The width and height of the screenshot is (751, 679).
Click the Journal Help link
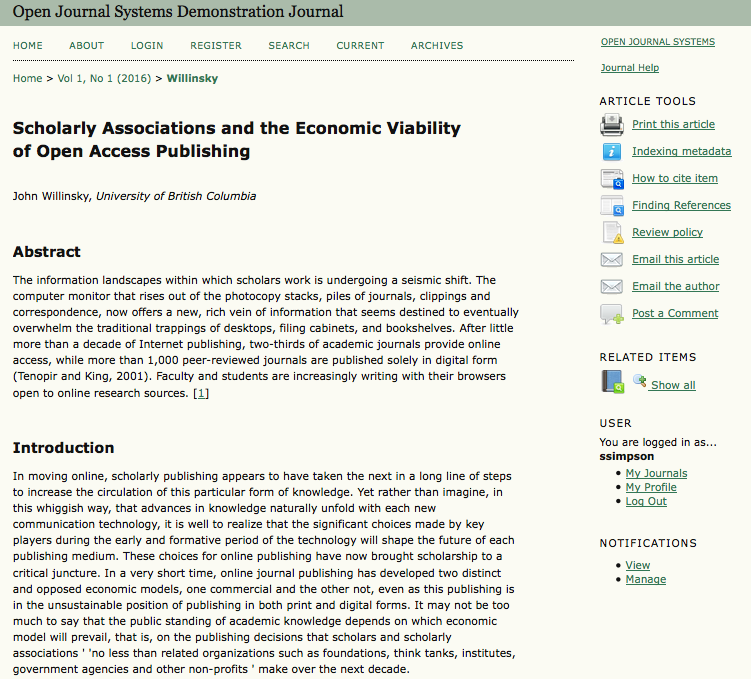(629, 68)
